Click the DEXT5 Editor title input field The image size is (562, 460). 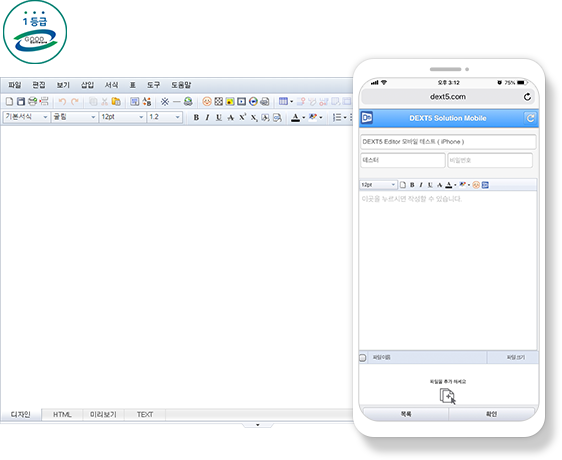448,142
